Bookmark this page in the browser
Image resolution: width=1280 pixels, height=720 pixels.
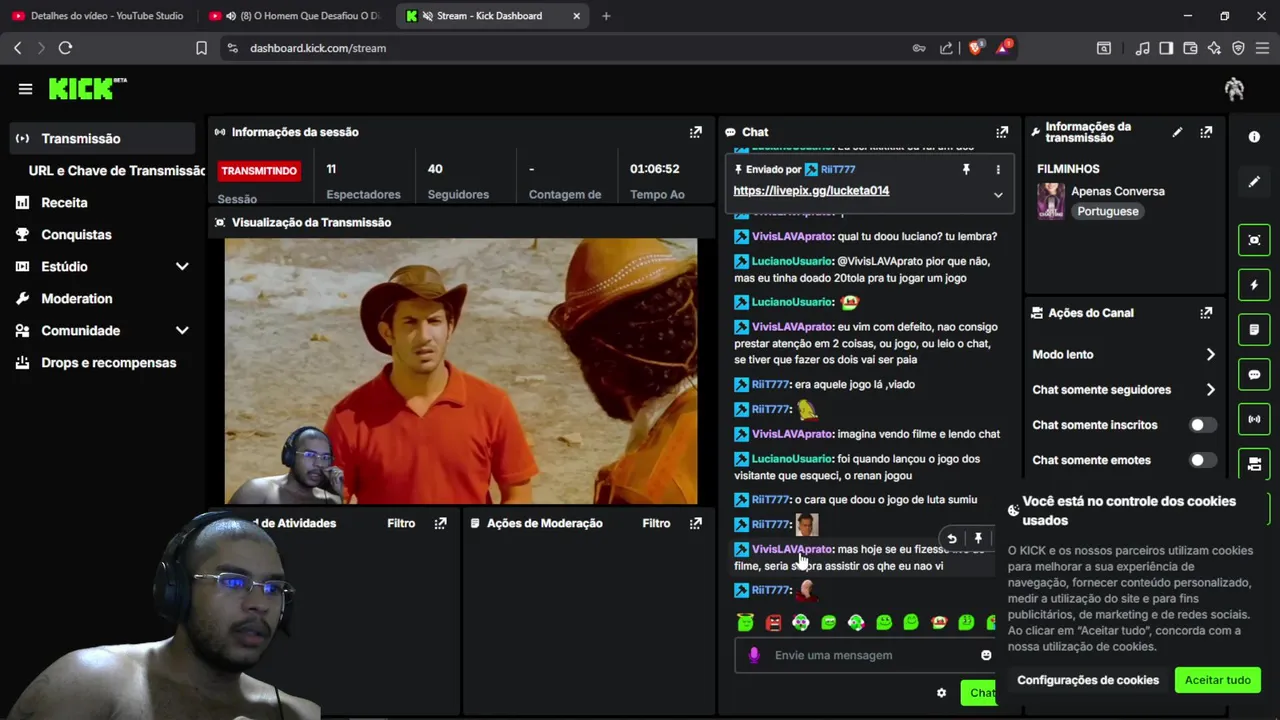coord(201,48)
